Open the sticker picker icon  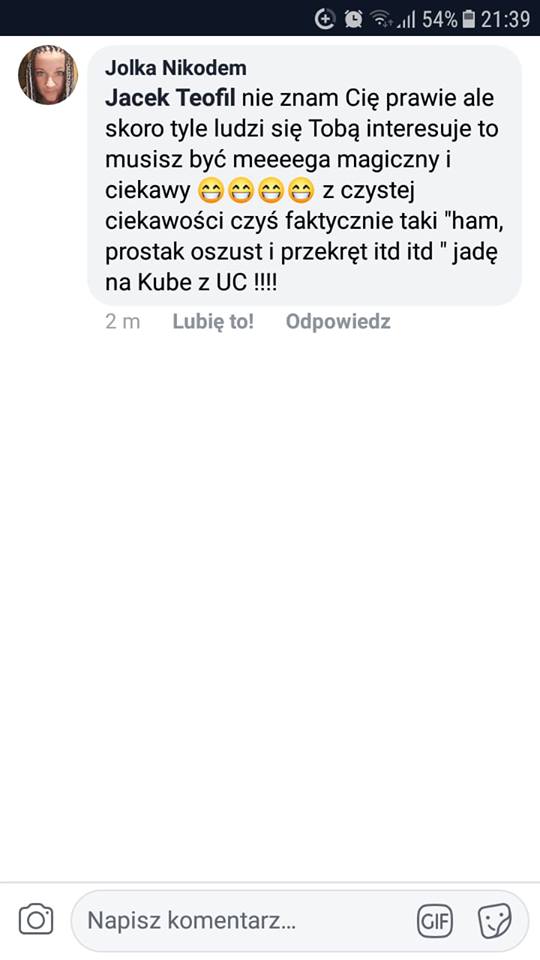[x=494, y=920]
